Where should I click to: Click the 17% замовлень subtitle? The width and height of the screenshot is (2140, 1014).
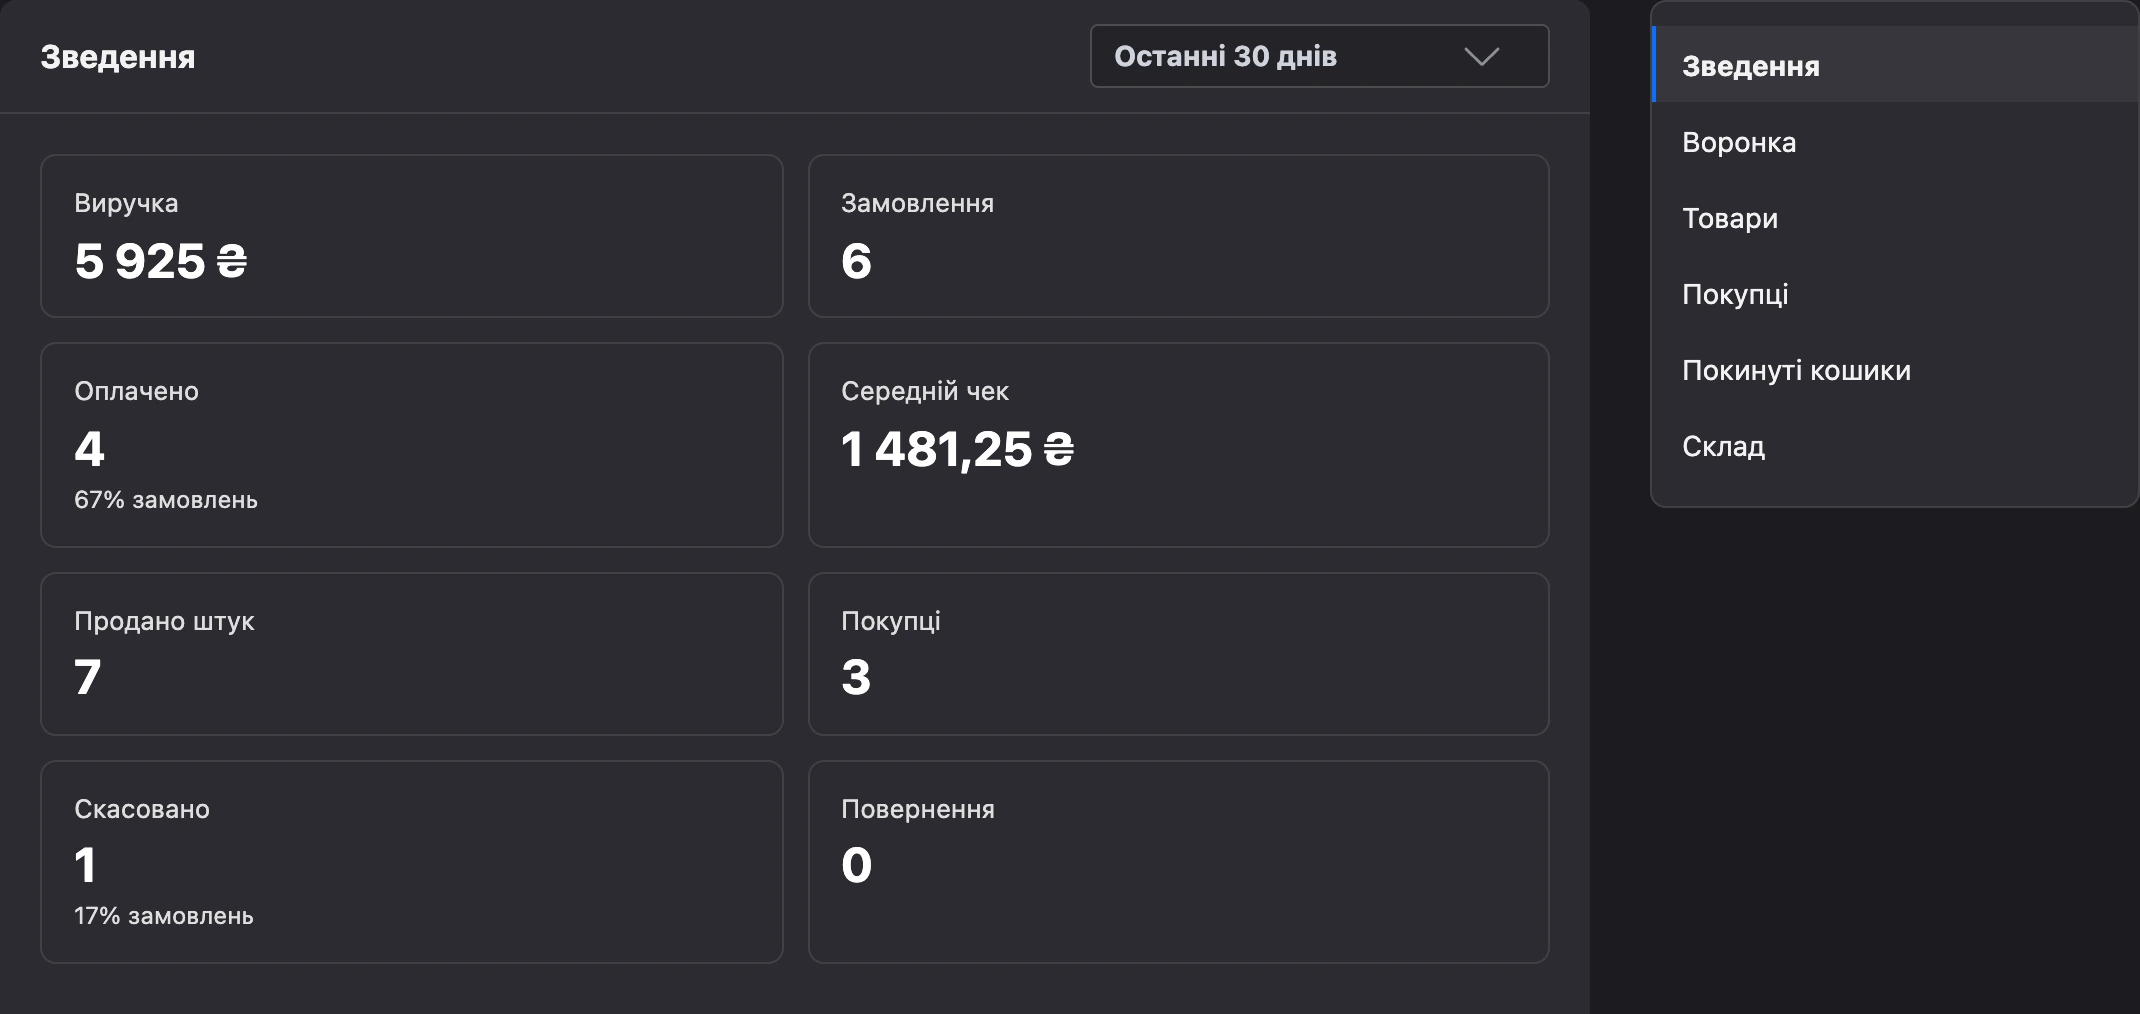point(164,916)
